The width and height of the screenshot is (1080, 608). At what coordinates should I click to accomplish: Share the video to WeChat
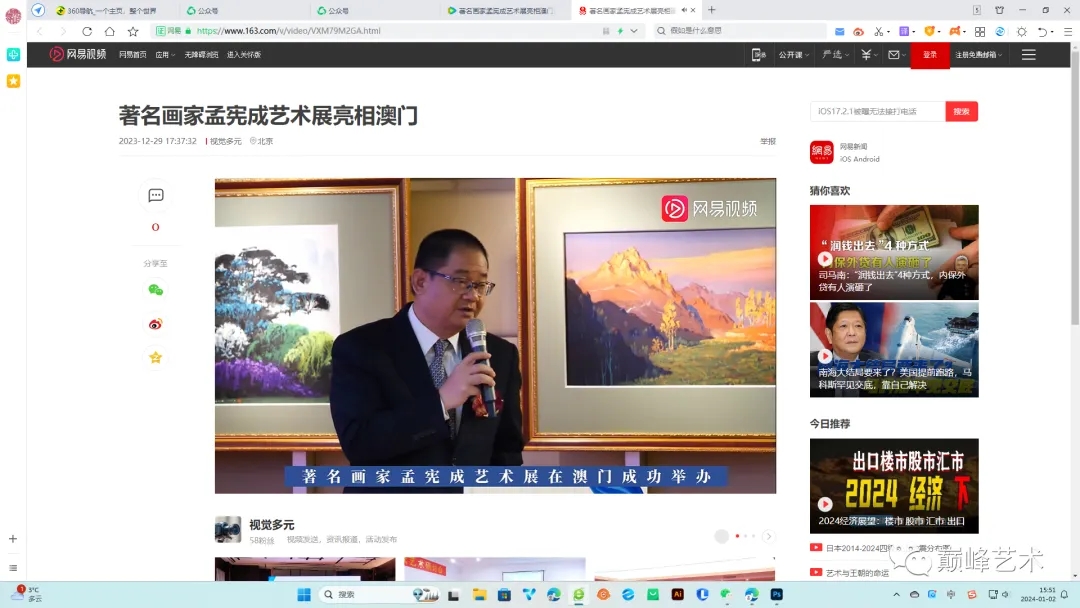[155, 291]
